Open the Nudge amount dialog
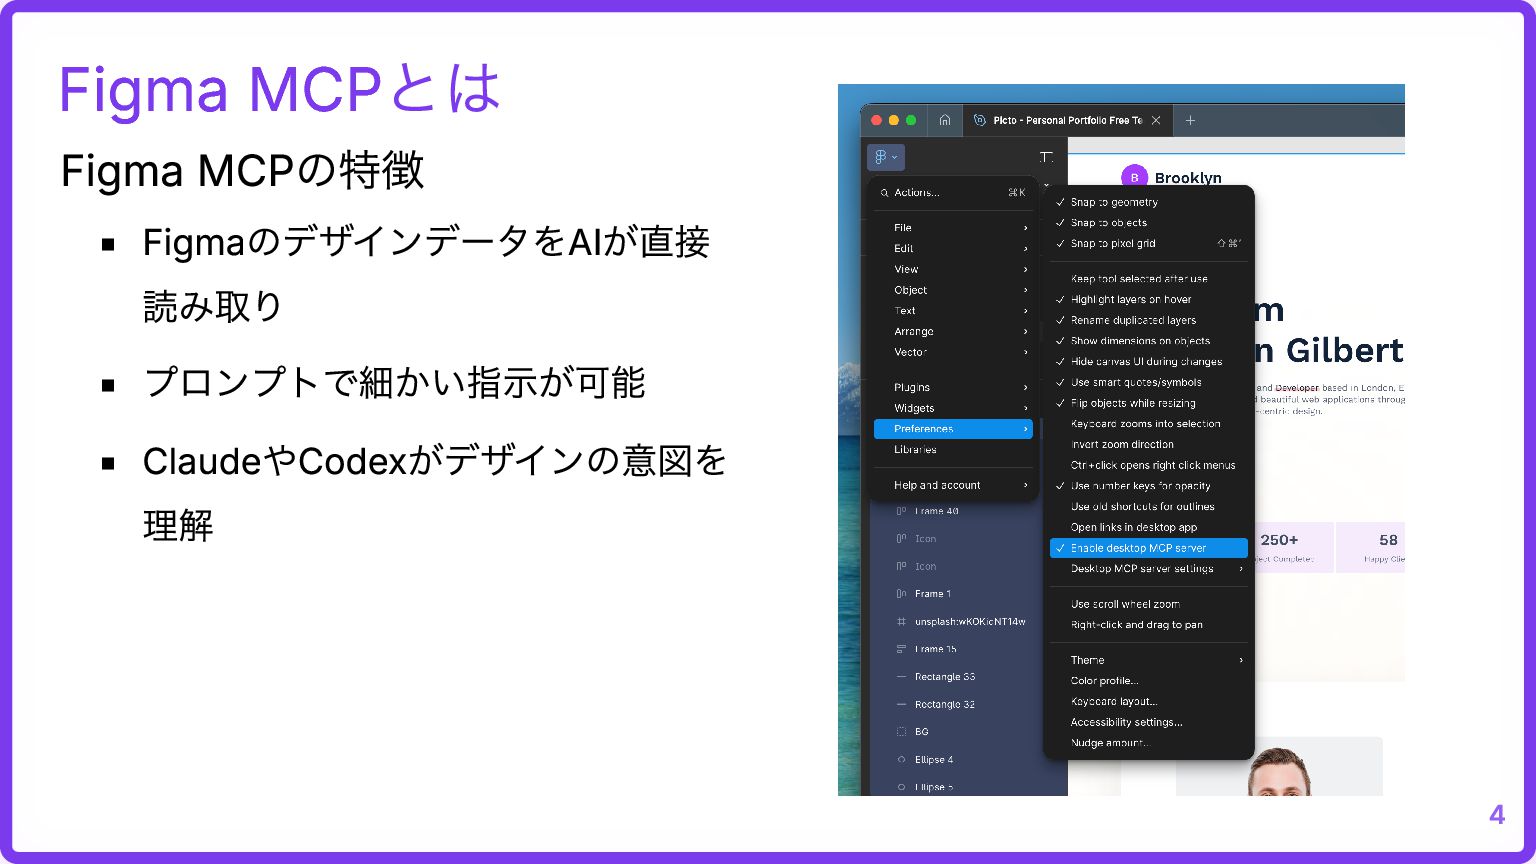The height and width of the screenshot is (864, 1536). (x=1149, y=743)
